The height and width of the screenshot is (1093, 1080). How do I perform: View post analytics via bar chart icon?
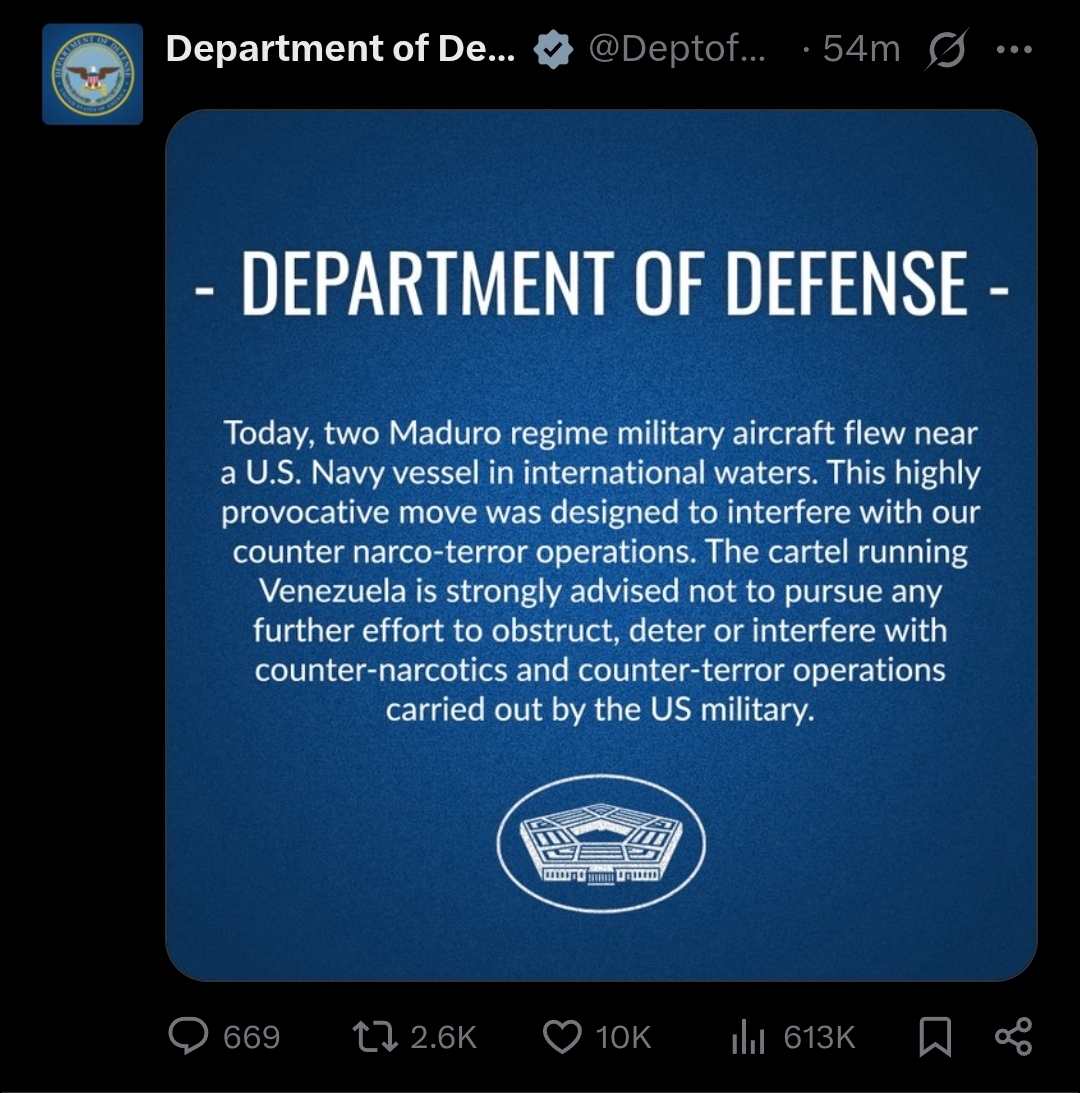748,1038
